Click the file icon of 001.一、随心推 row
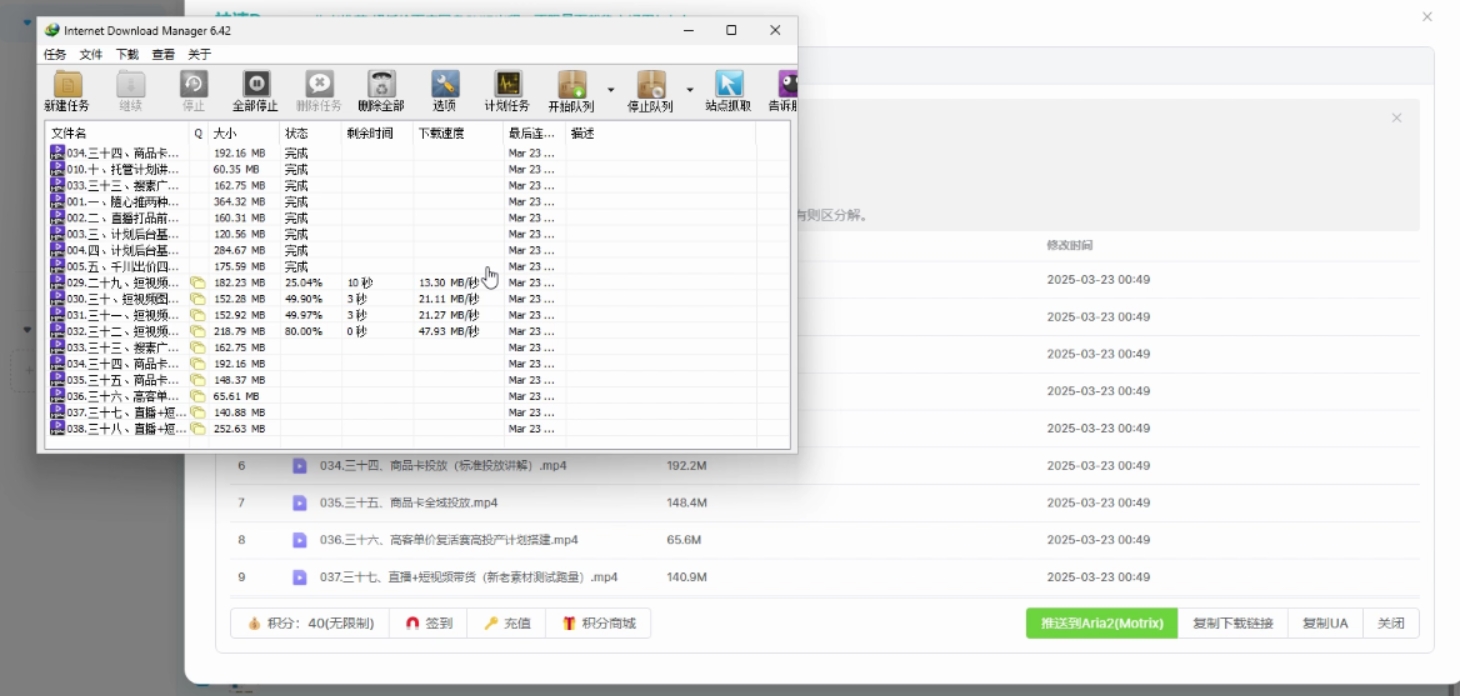Image resolution: width=1460 pixels, height=696 pixels. pos(58,202)
